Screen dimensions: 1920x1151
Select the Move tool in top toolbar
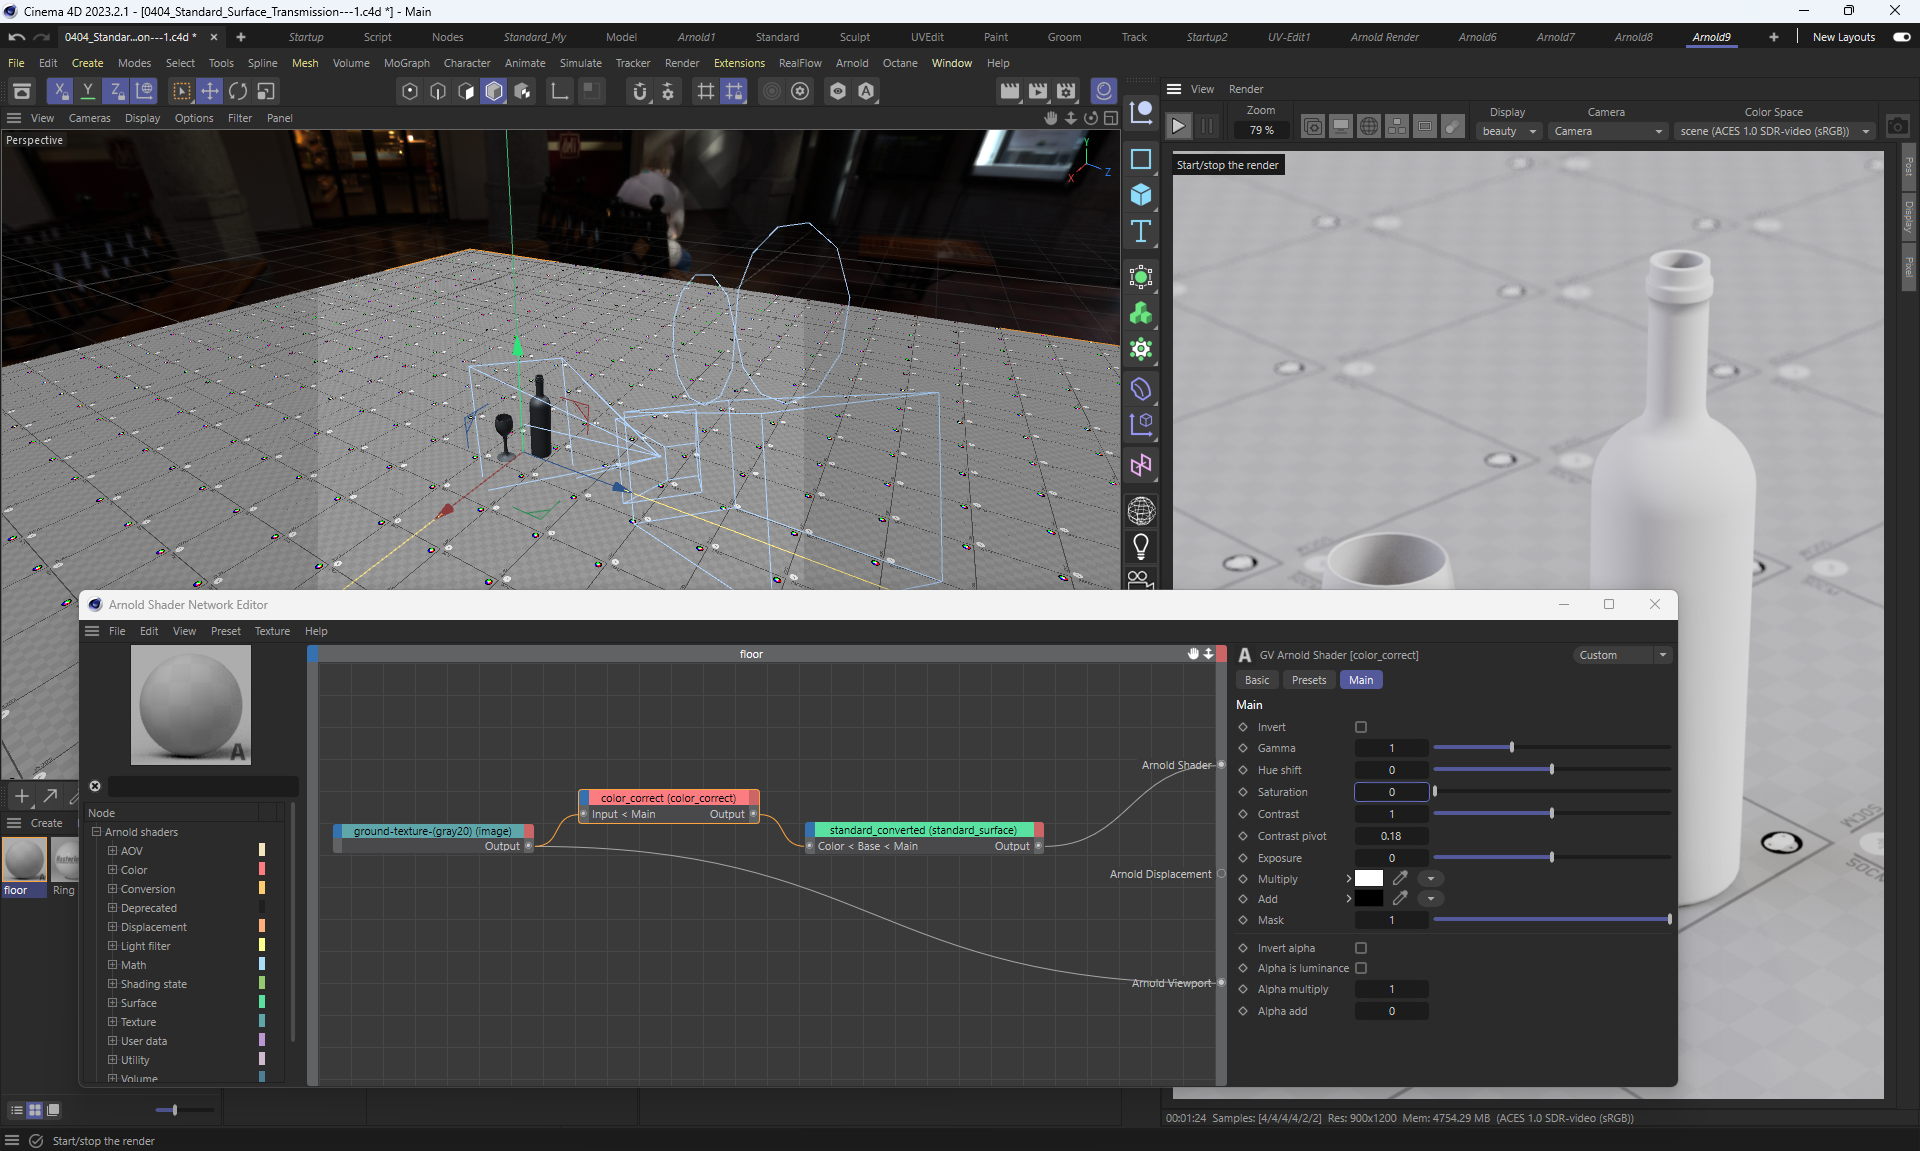click(210, 91)
